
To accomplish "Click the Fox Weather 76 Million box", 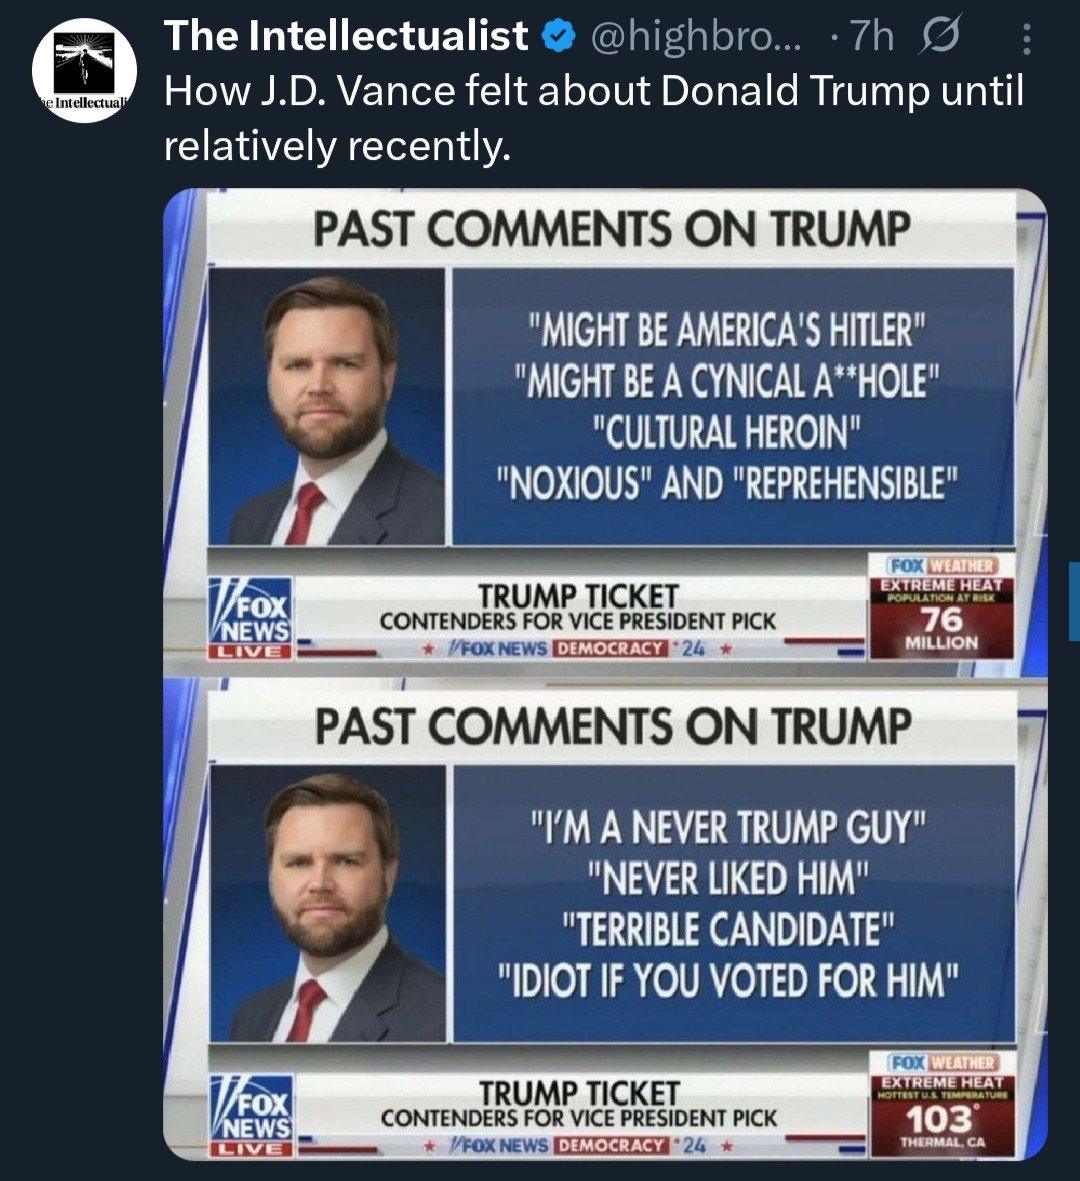I will [x=941, y=606].
